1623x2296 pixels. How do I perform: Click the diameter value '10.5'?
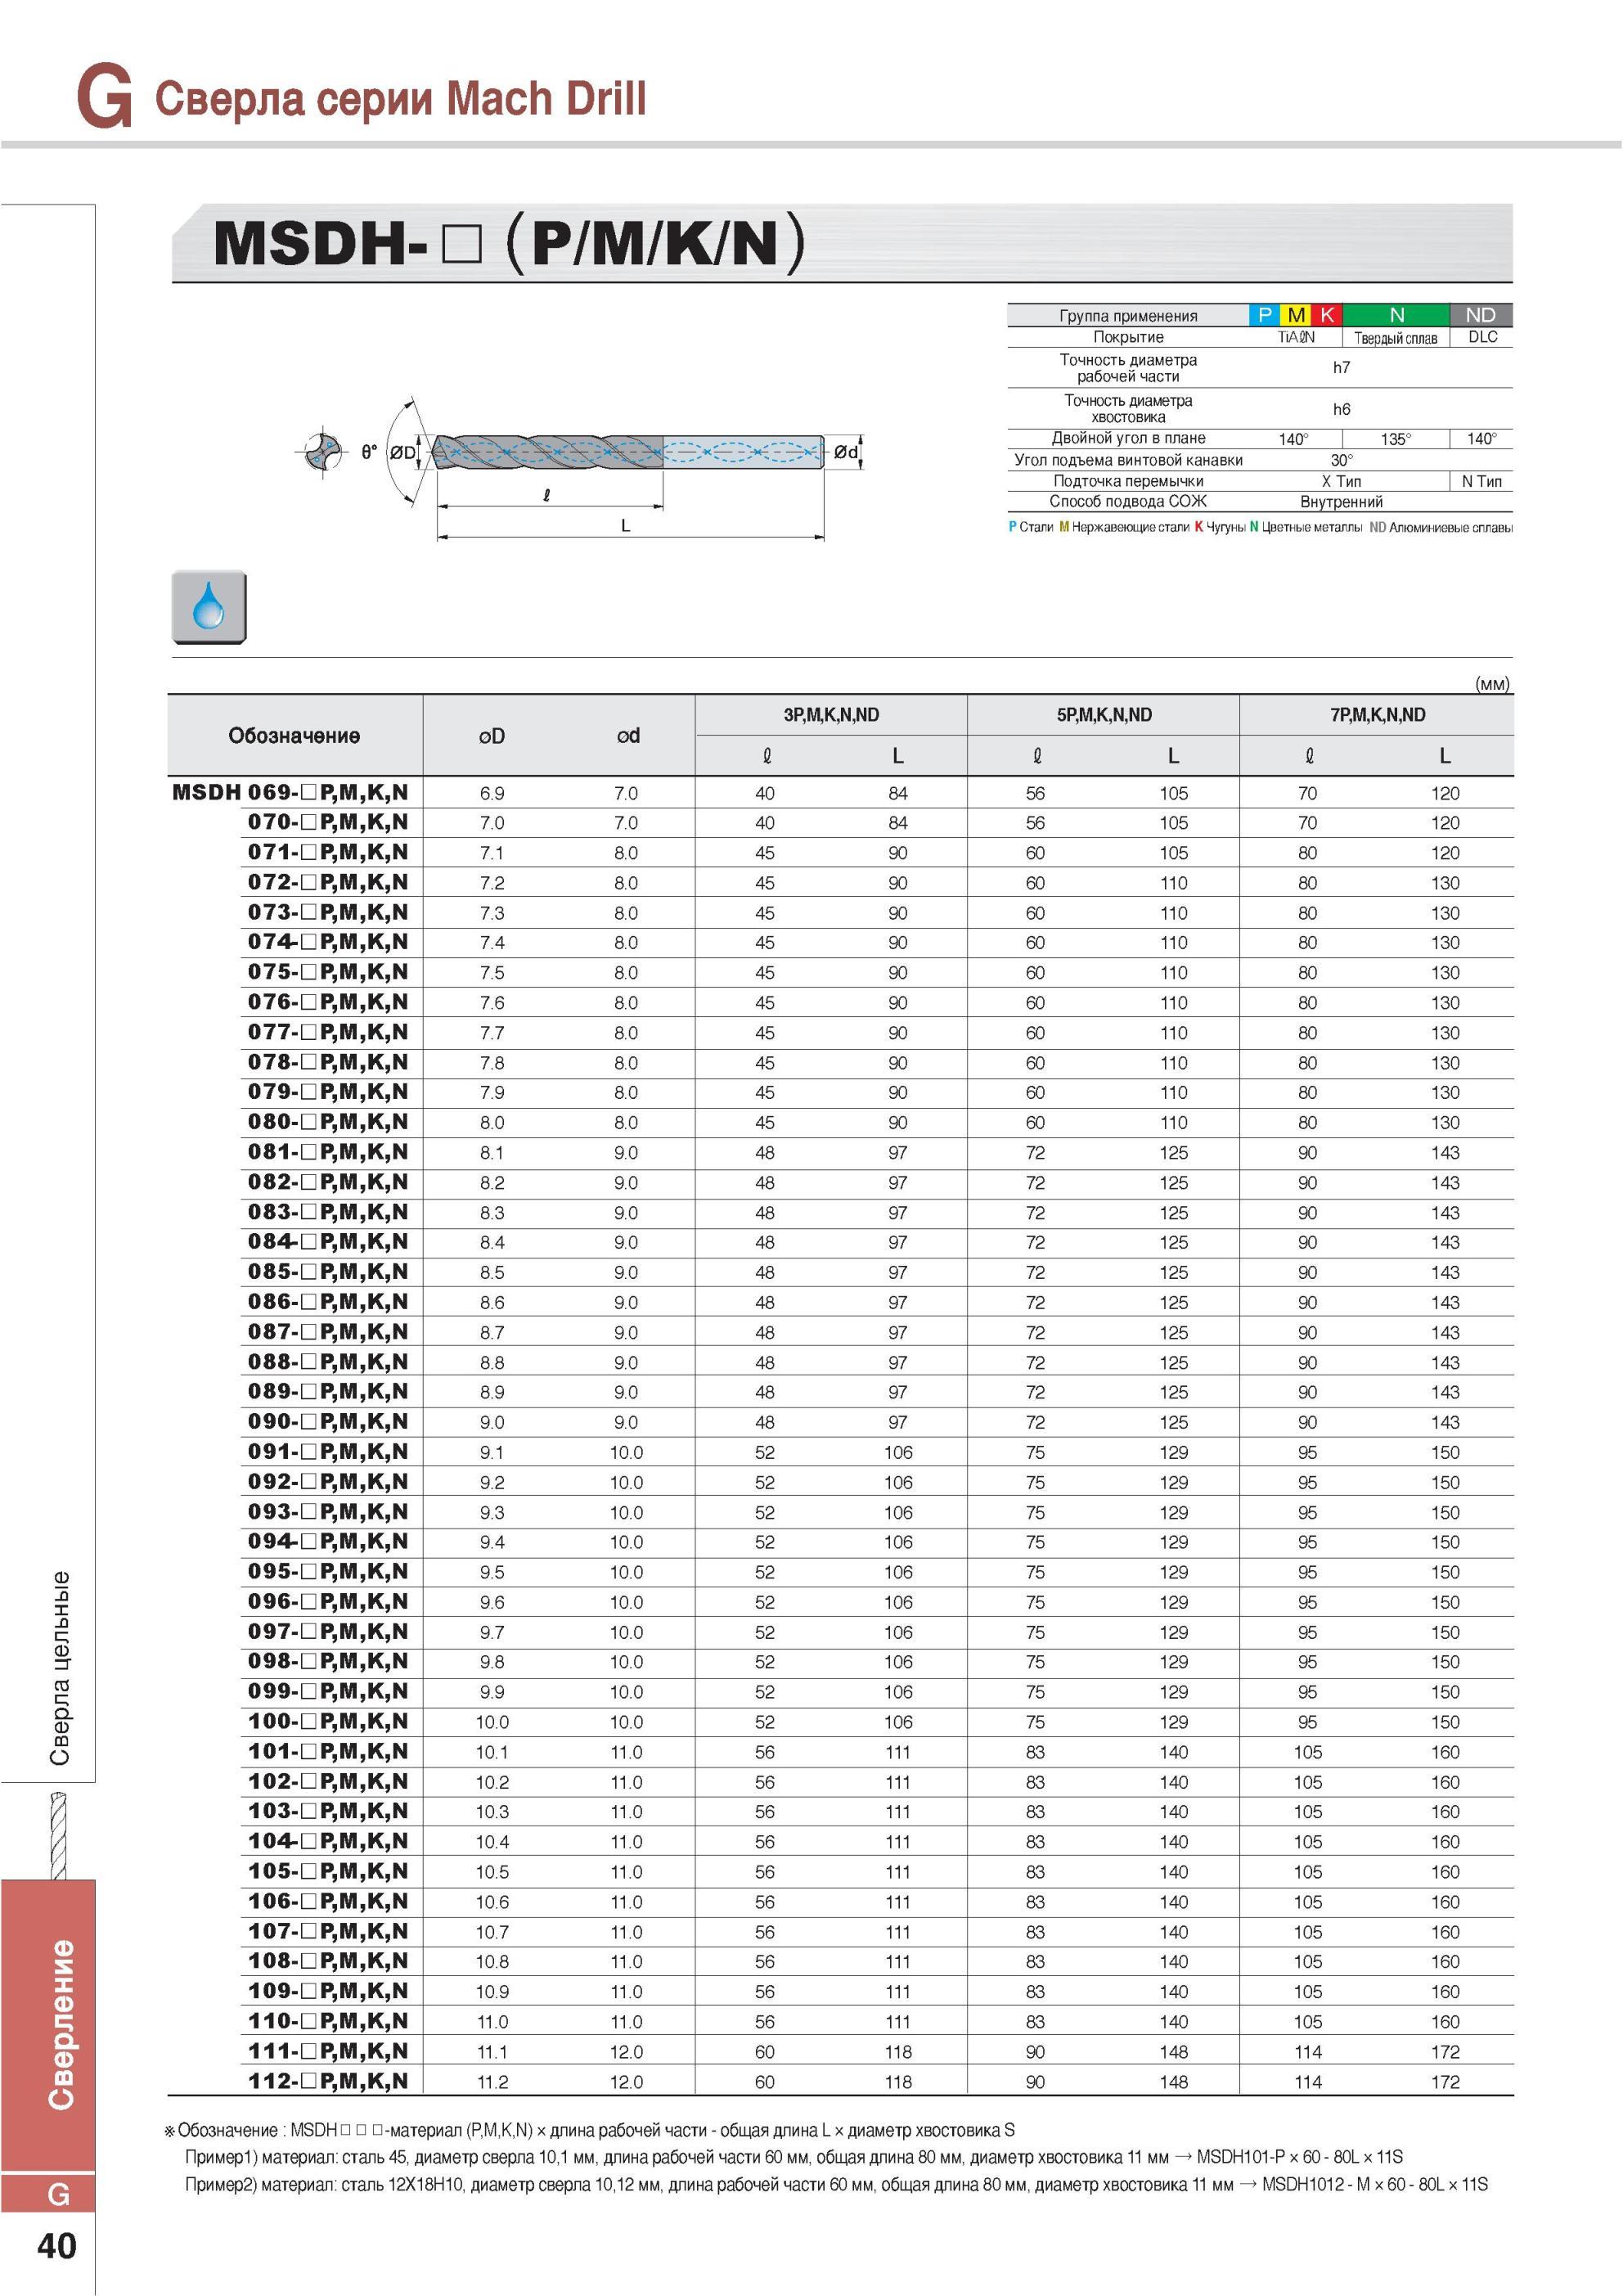click(492, 1872)
